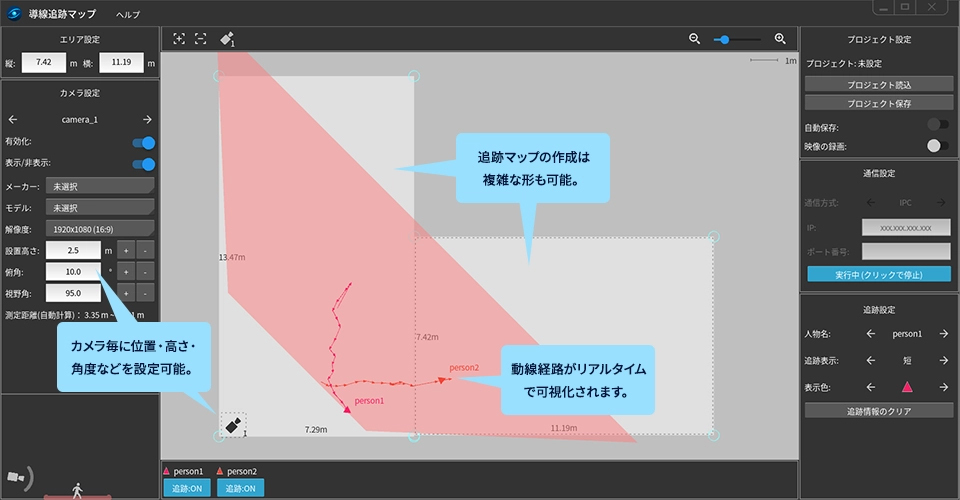
Task: Turn off tracking for person2 at the bottom
Action: point(238,488)
